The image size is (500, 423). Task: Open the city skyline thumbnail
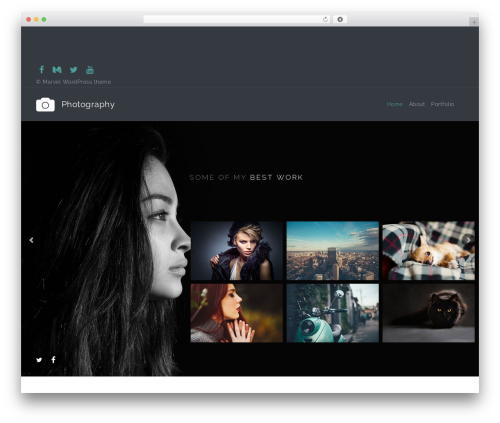tap(333, 251)
